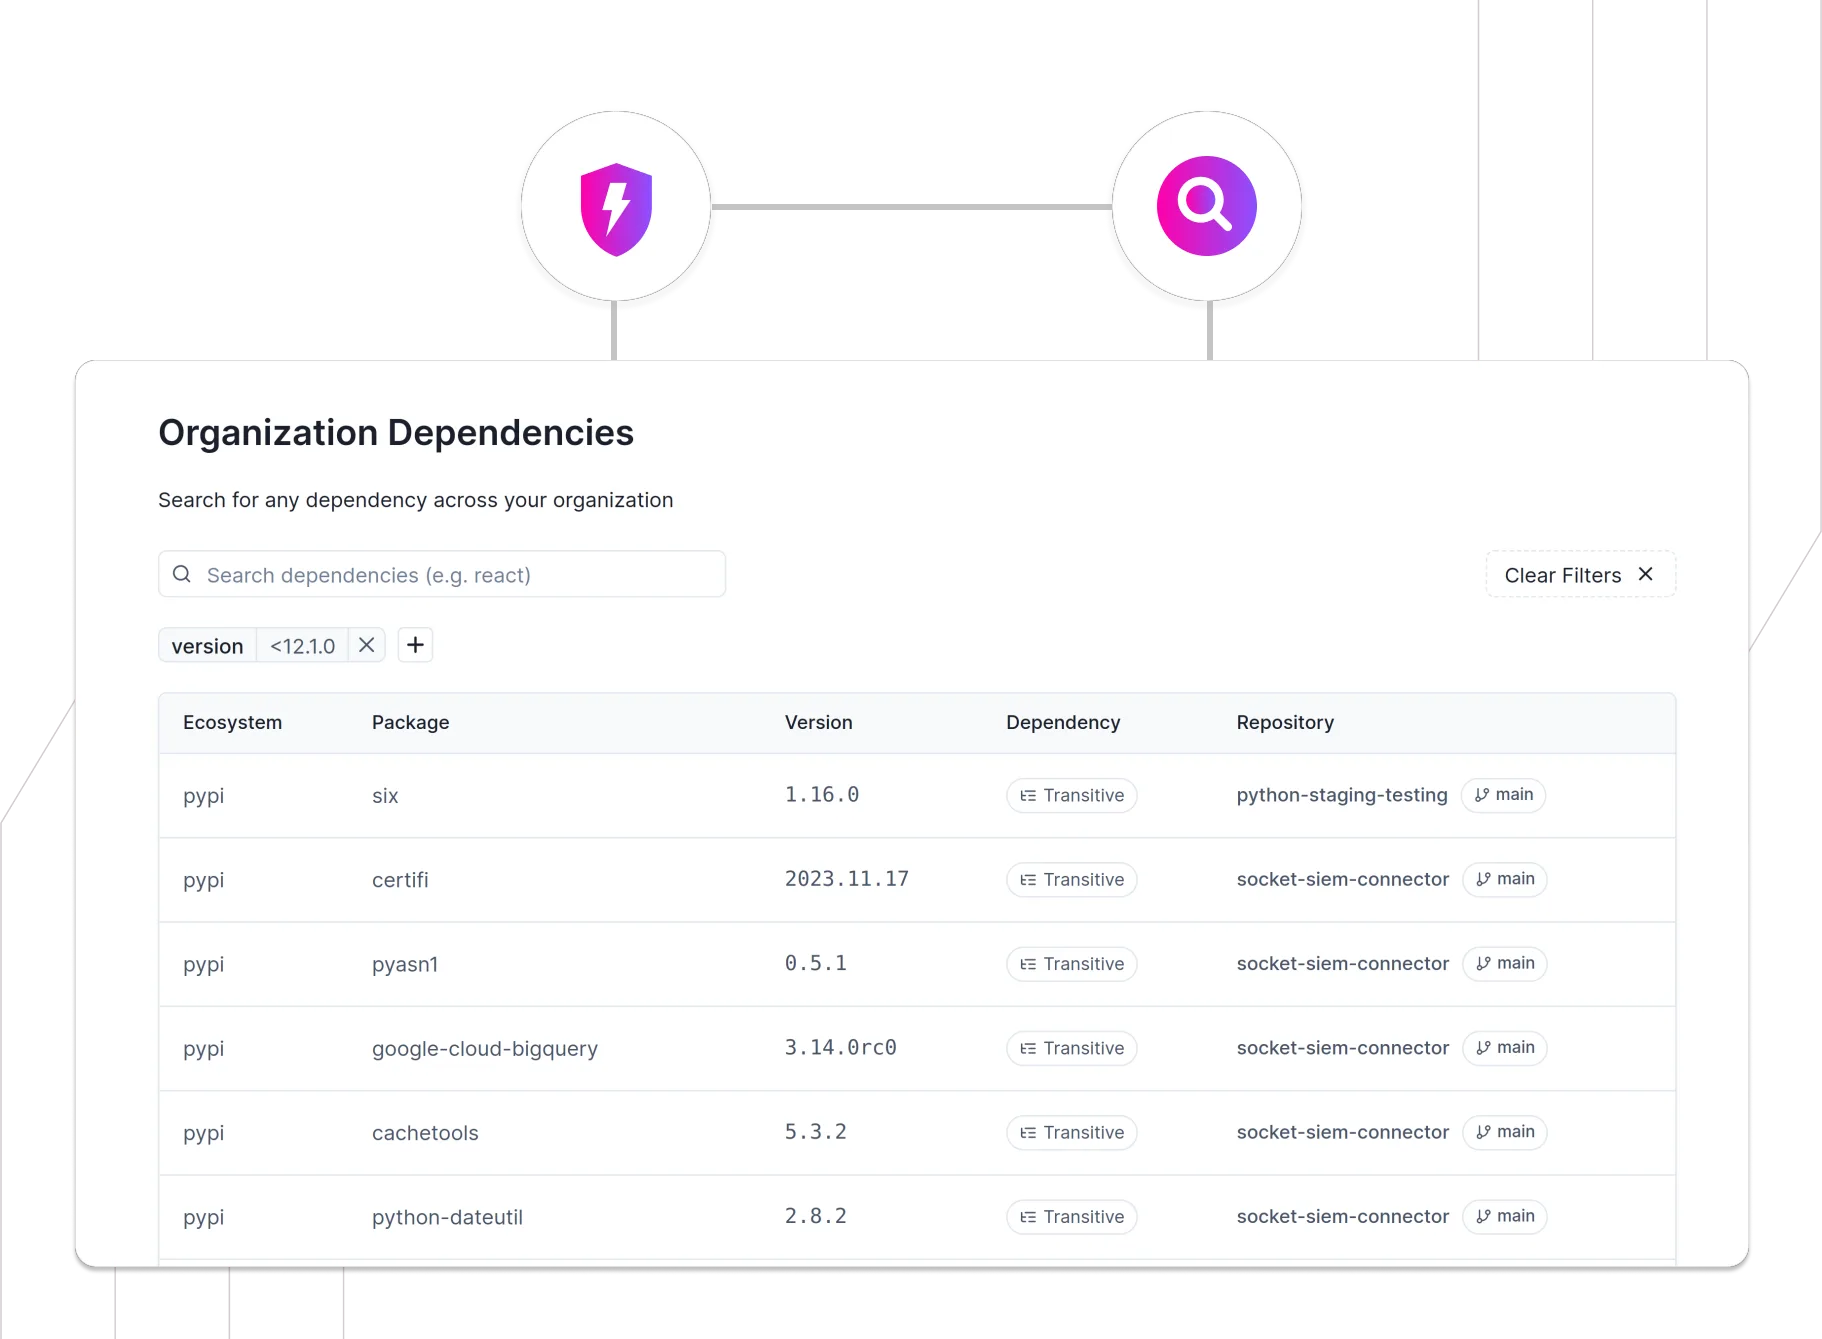Open the version filter value selector

point(302,645)
